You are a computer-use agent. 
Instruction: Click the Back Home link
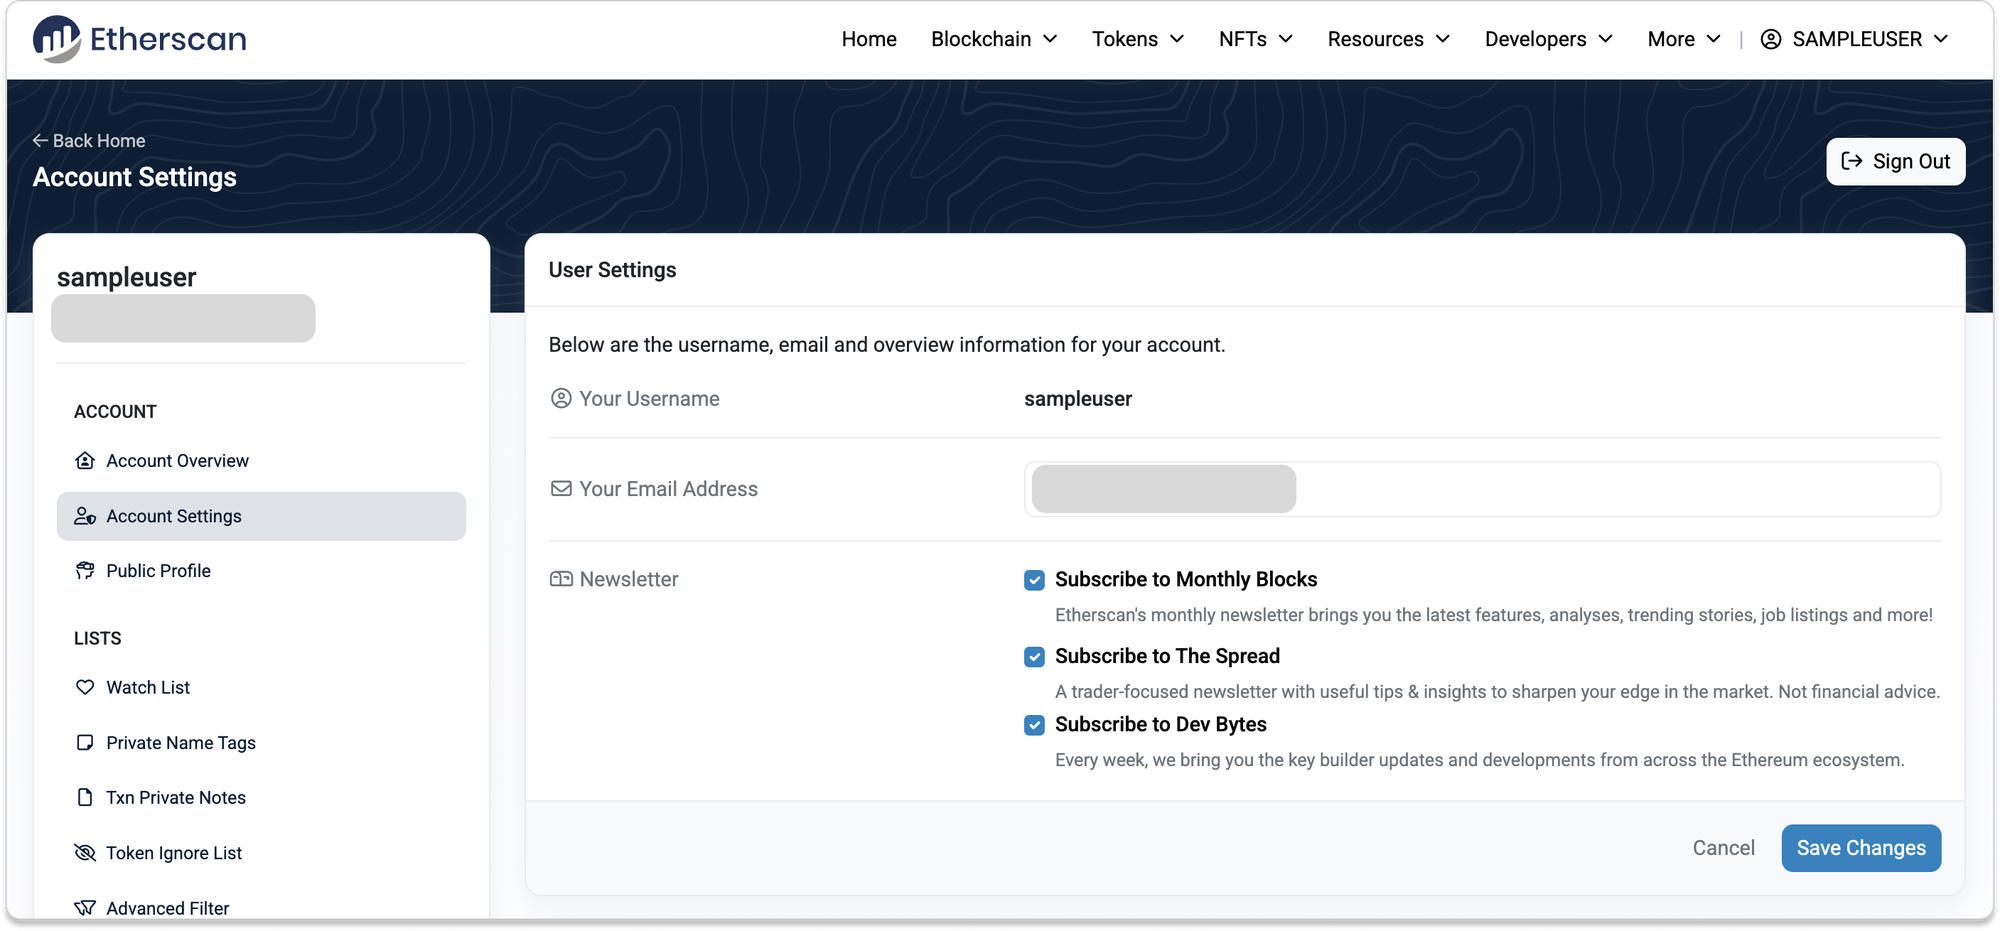89,141
